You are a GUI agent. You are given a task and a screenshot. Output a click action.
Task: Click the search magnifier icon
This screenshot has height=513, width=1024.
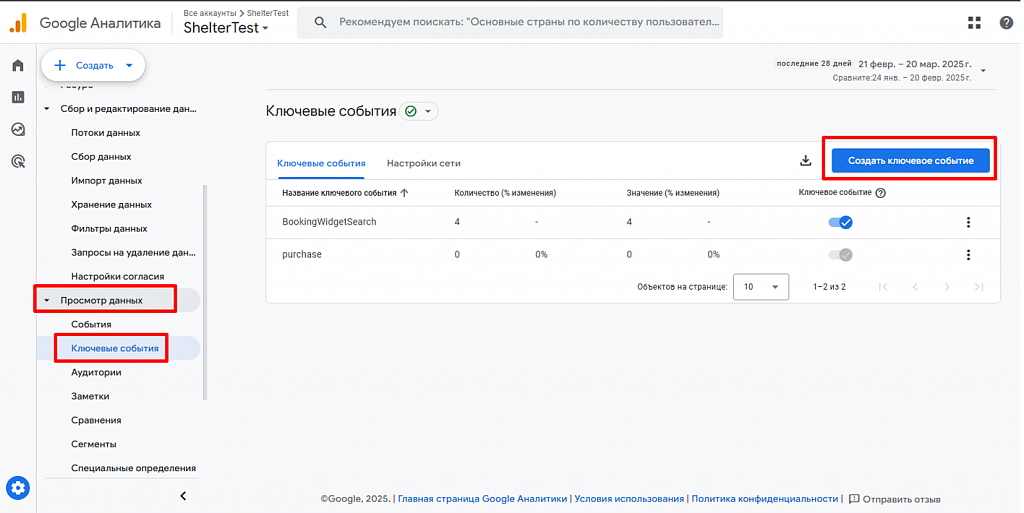320,22
